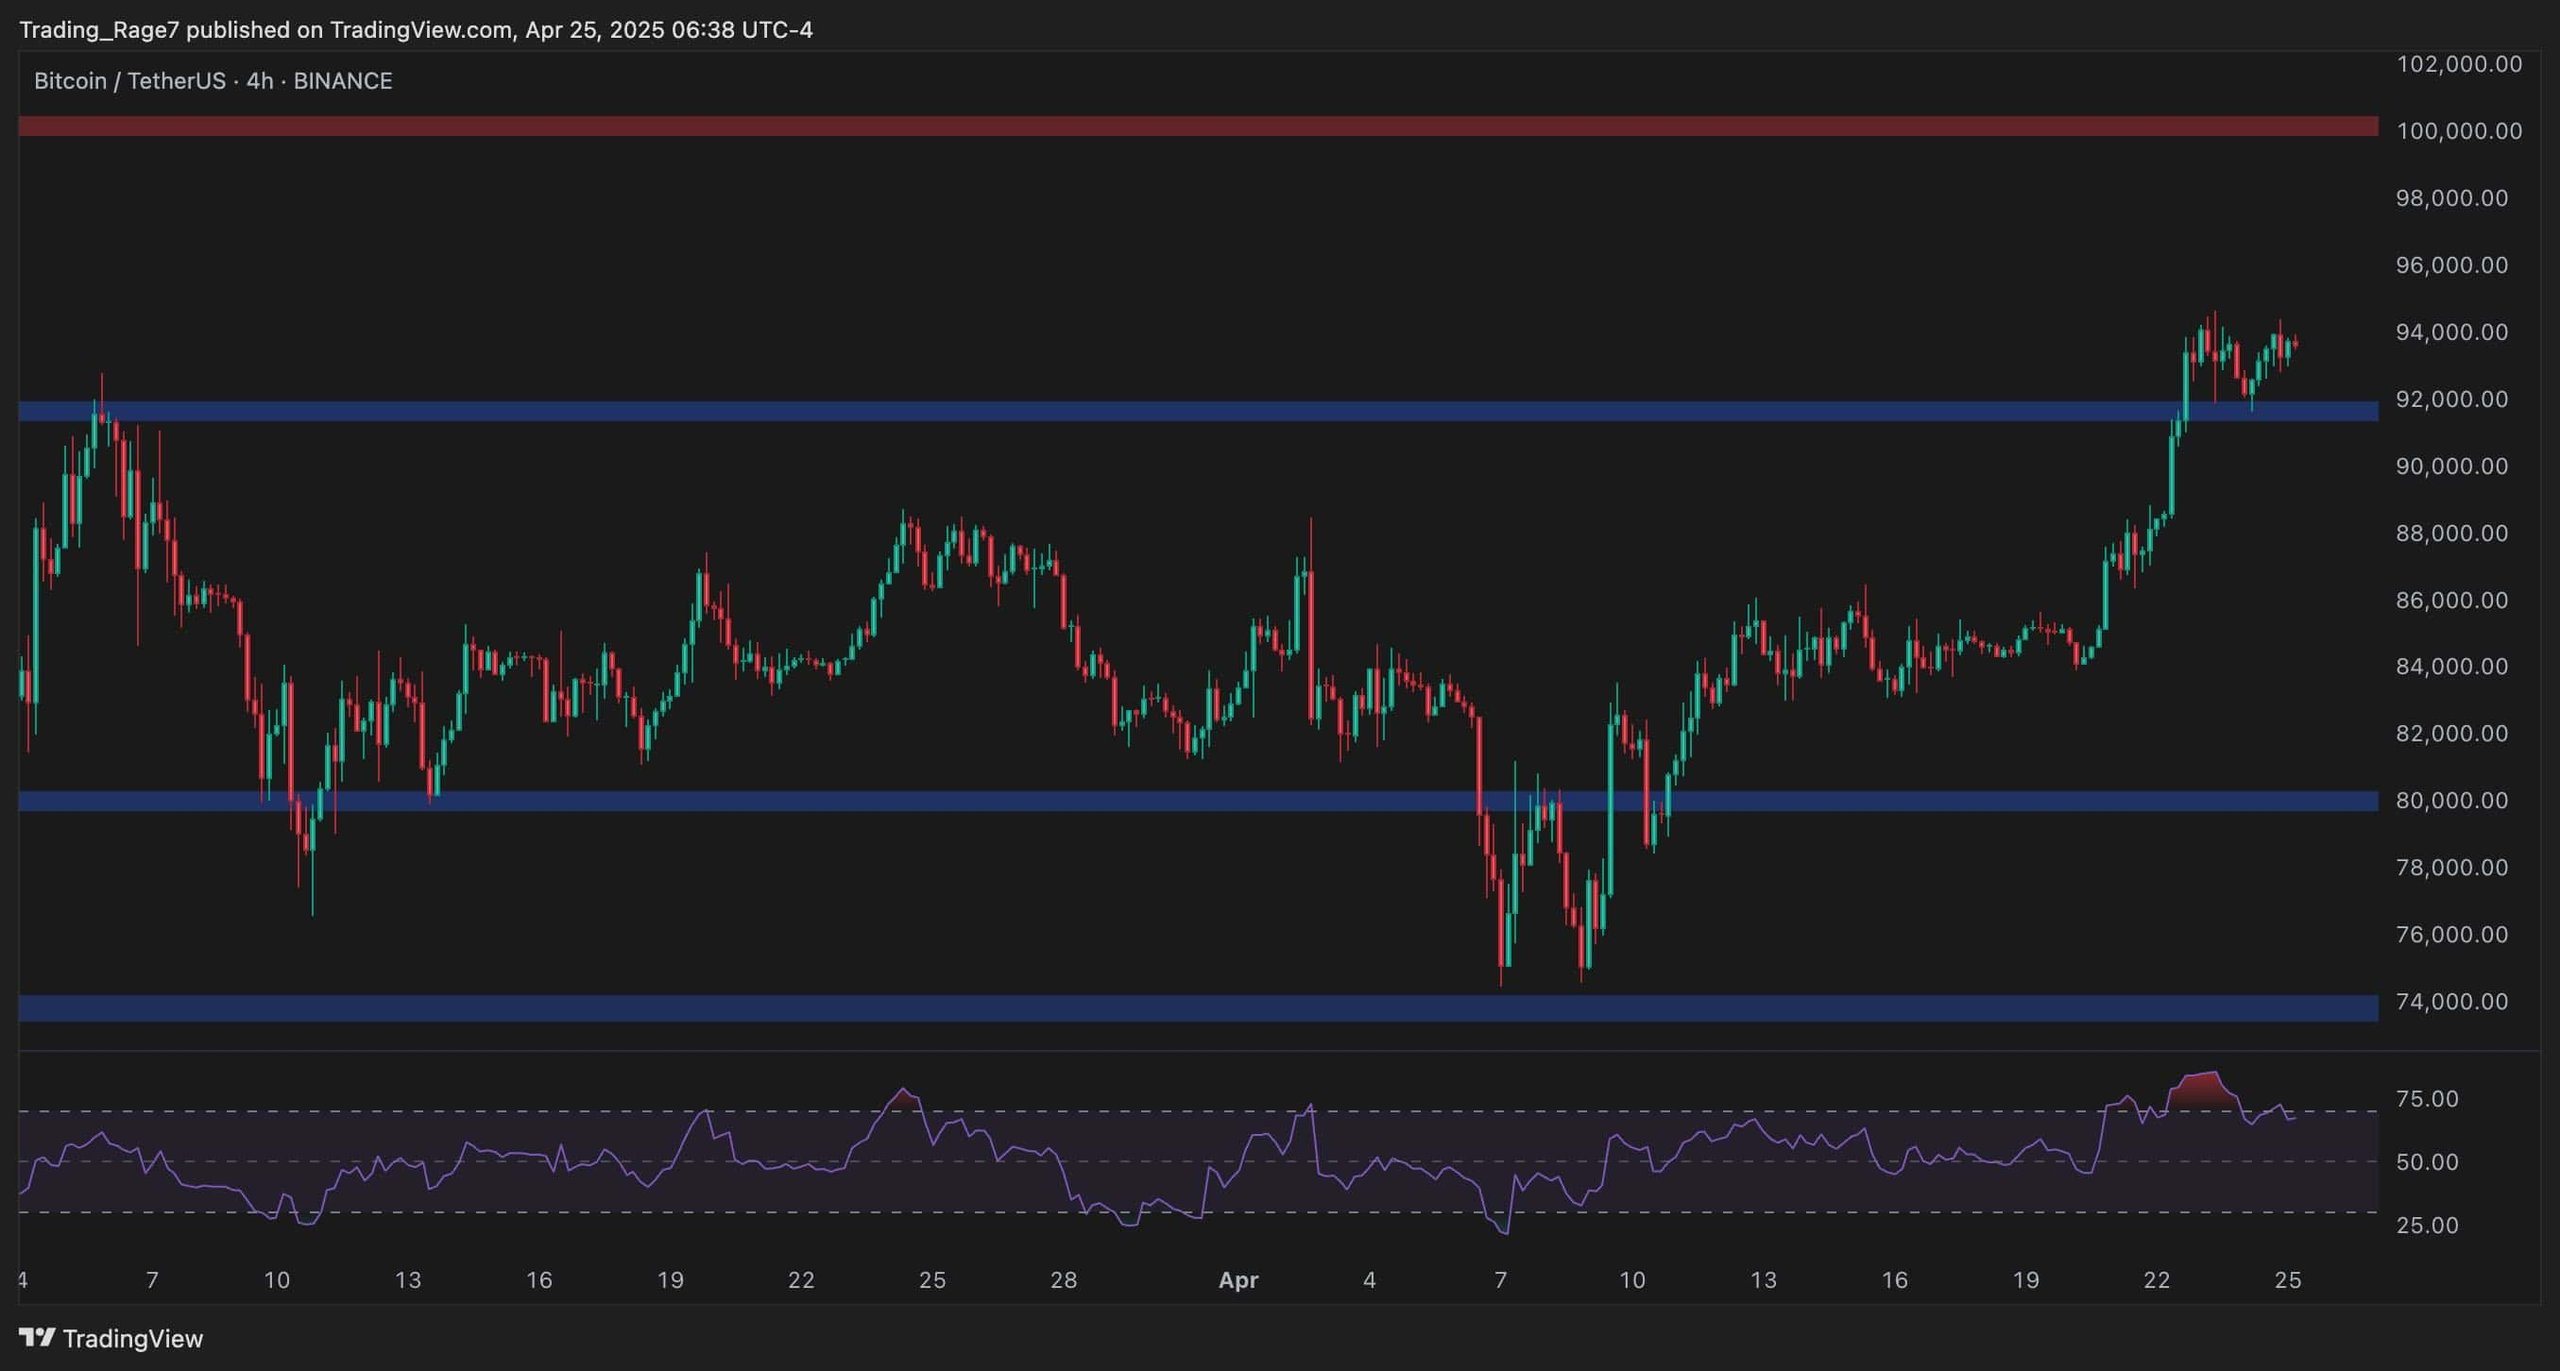Click the TradingView wordmark text beside the logo
The image size is (2560, 1371).
[132, 1338]
